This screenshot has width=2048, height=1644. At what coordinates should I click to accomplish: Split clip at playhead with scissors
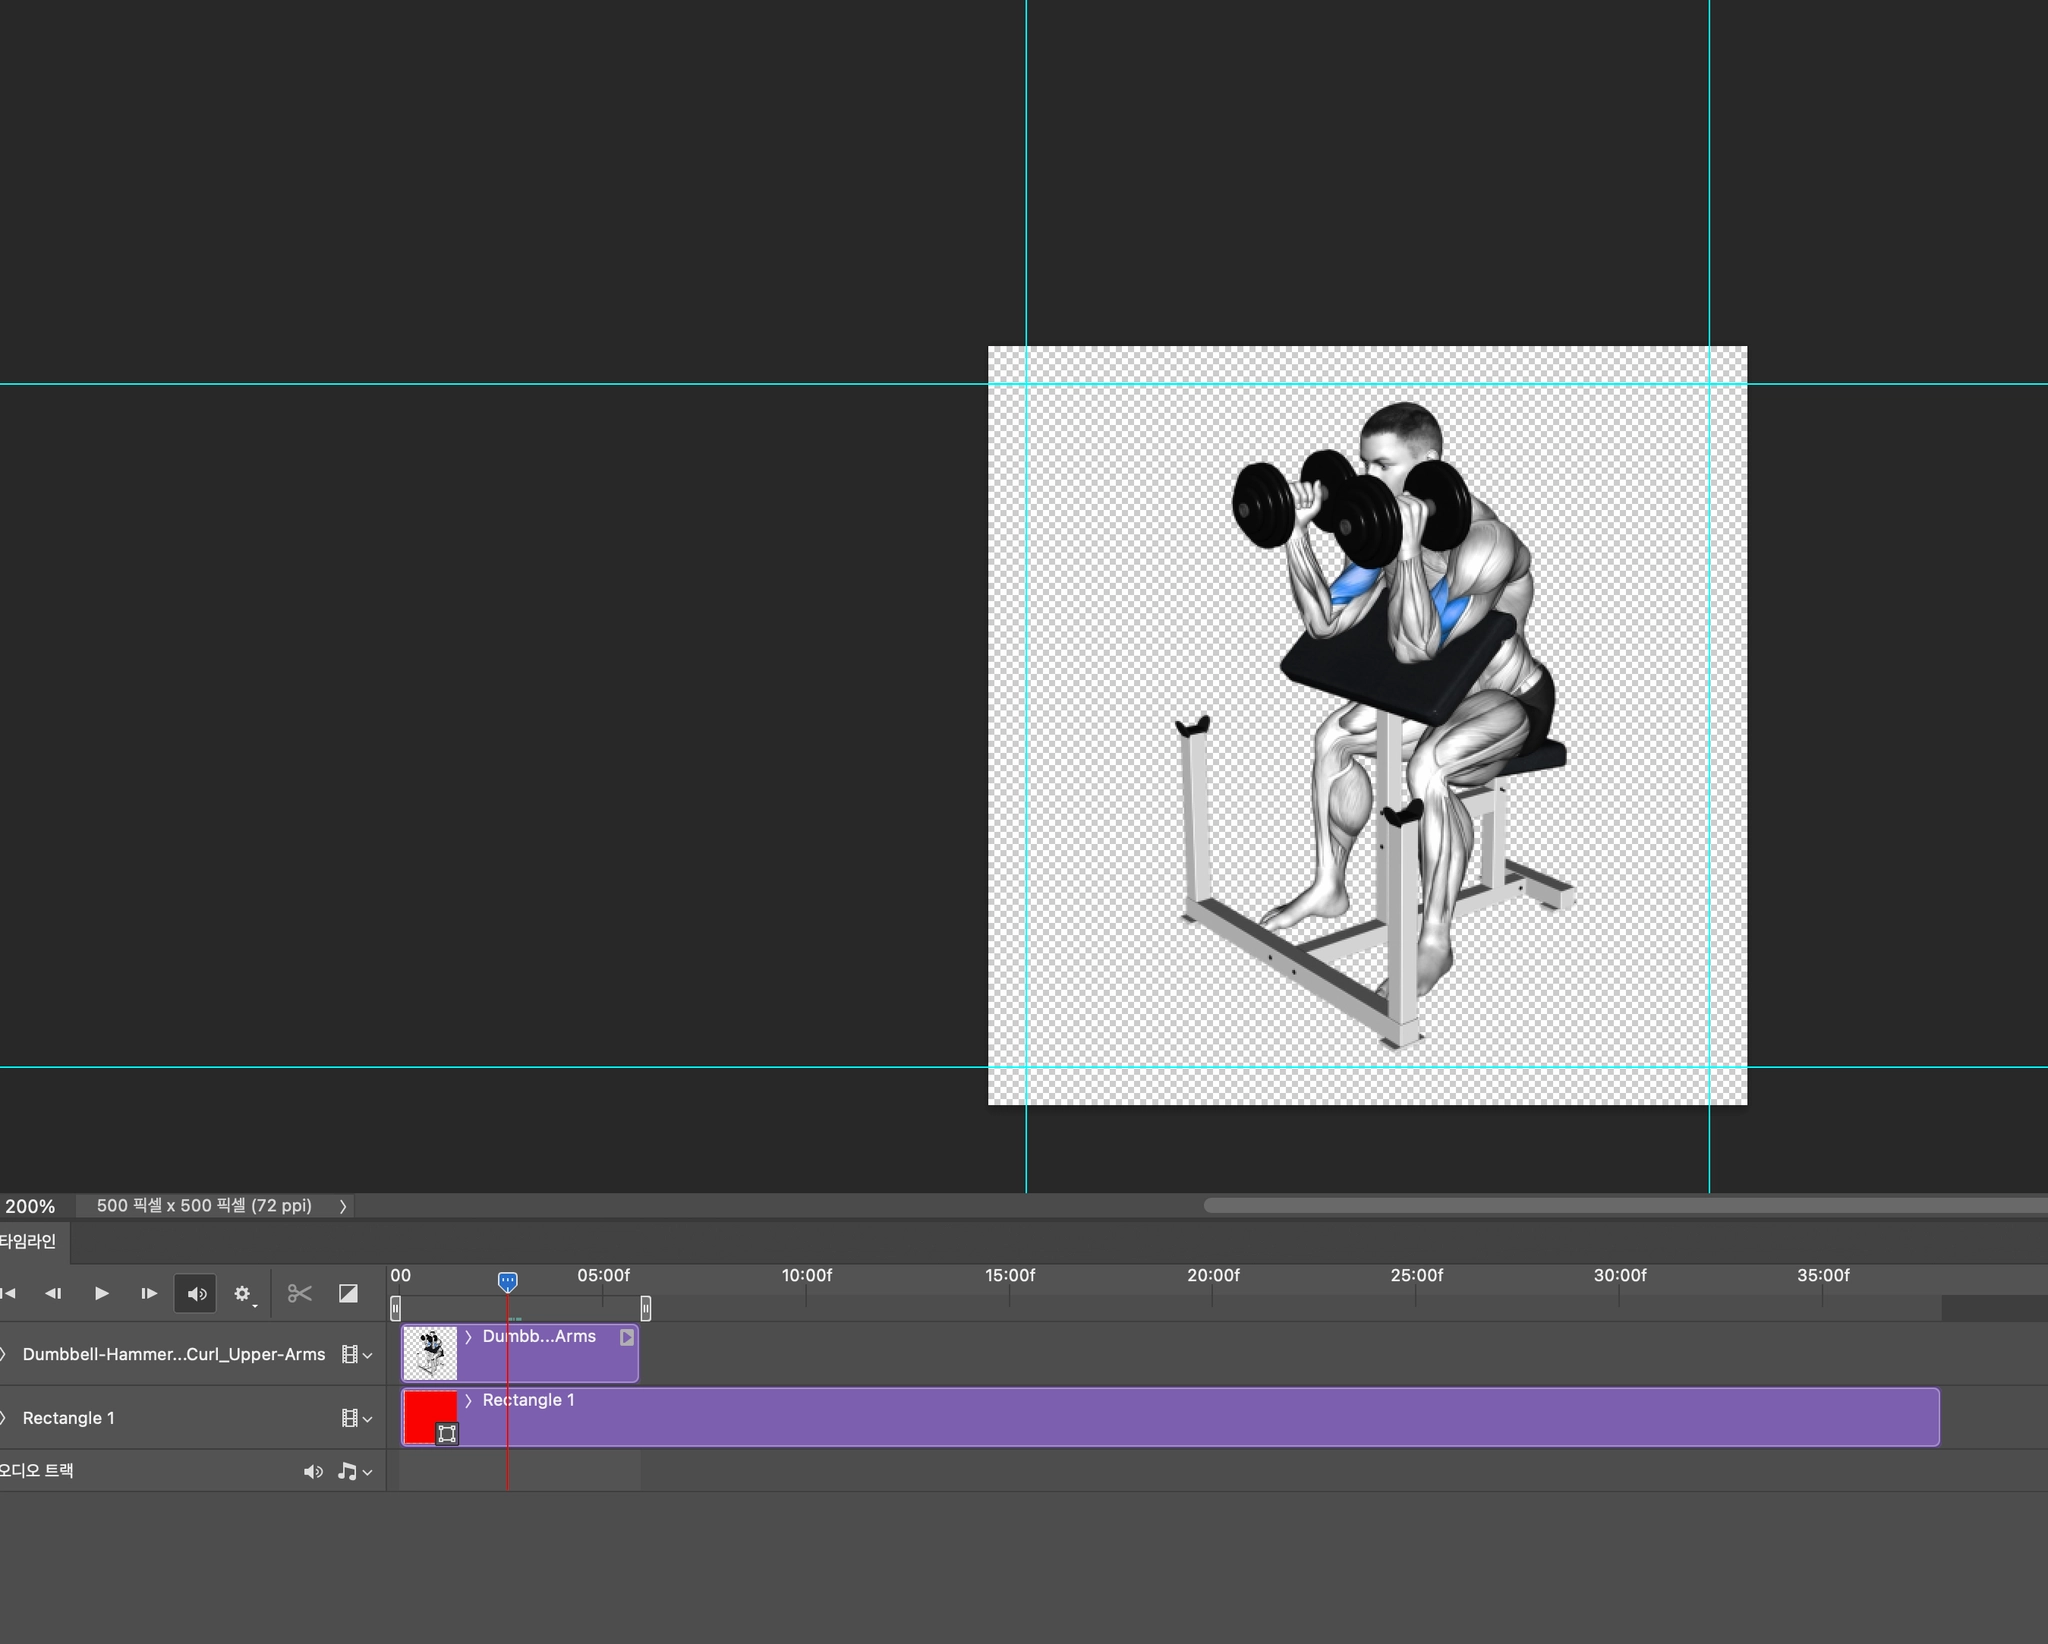tap(299, 1293)
